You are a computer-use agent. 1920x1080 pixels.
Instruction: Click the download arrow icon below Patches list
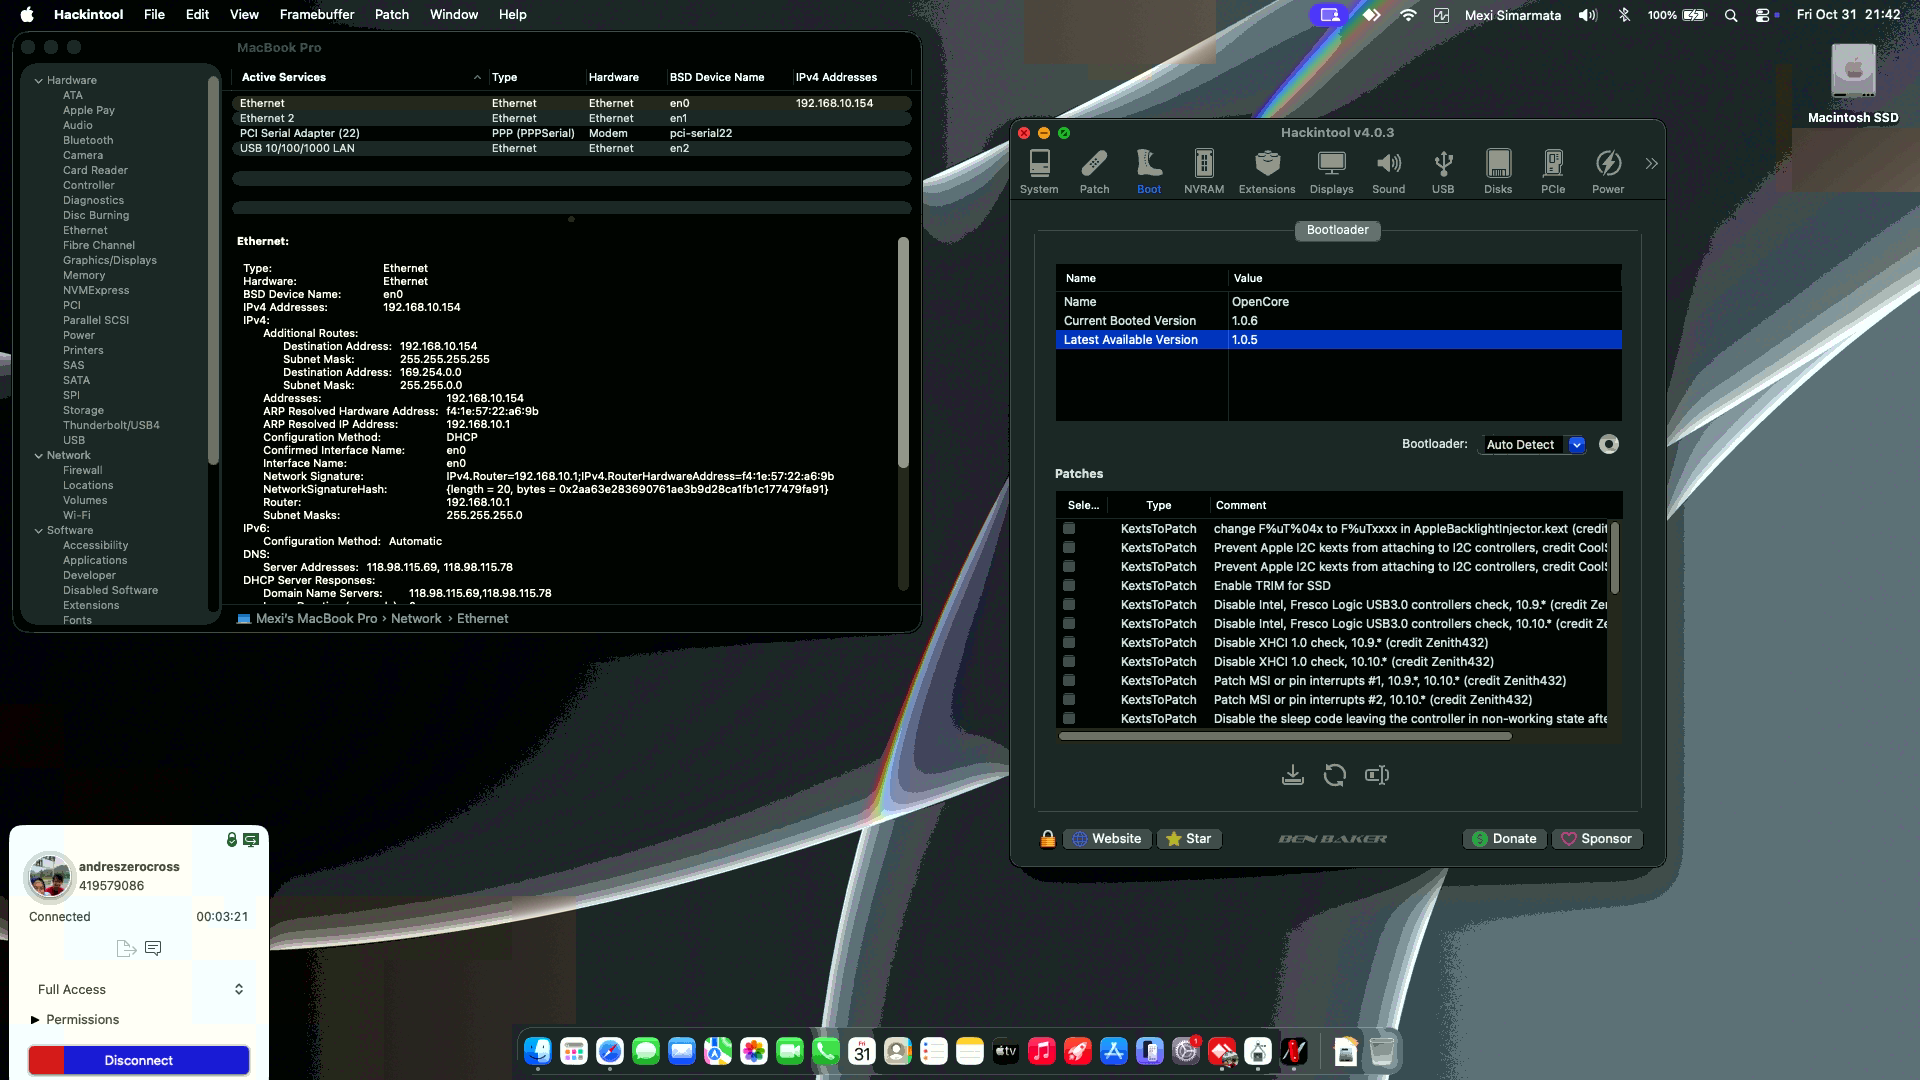[x=1293, y=775]
